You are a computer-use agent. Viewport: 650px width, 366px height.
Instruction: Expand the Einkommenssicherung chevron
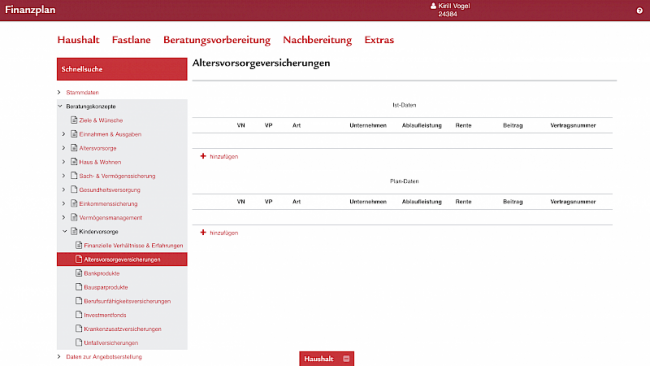click(x=63, y=204)
